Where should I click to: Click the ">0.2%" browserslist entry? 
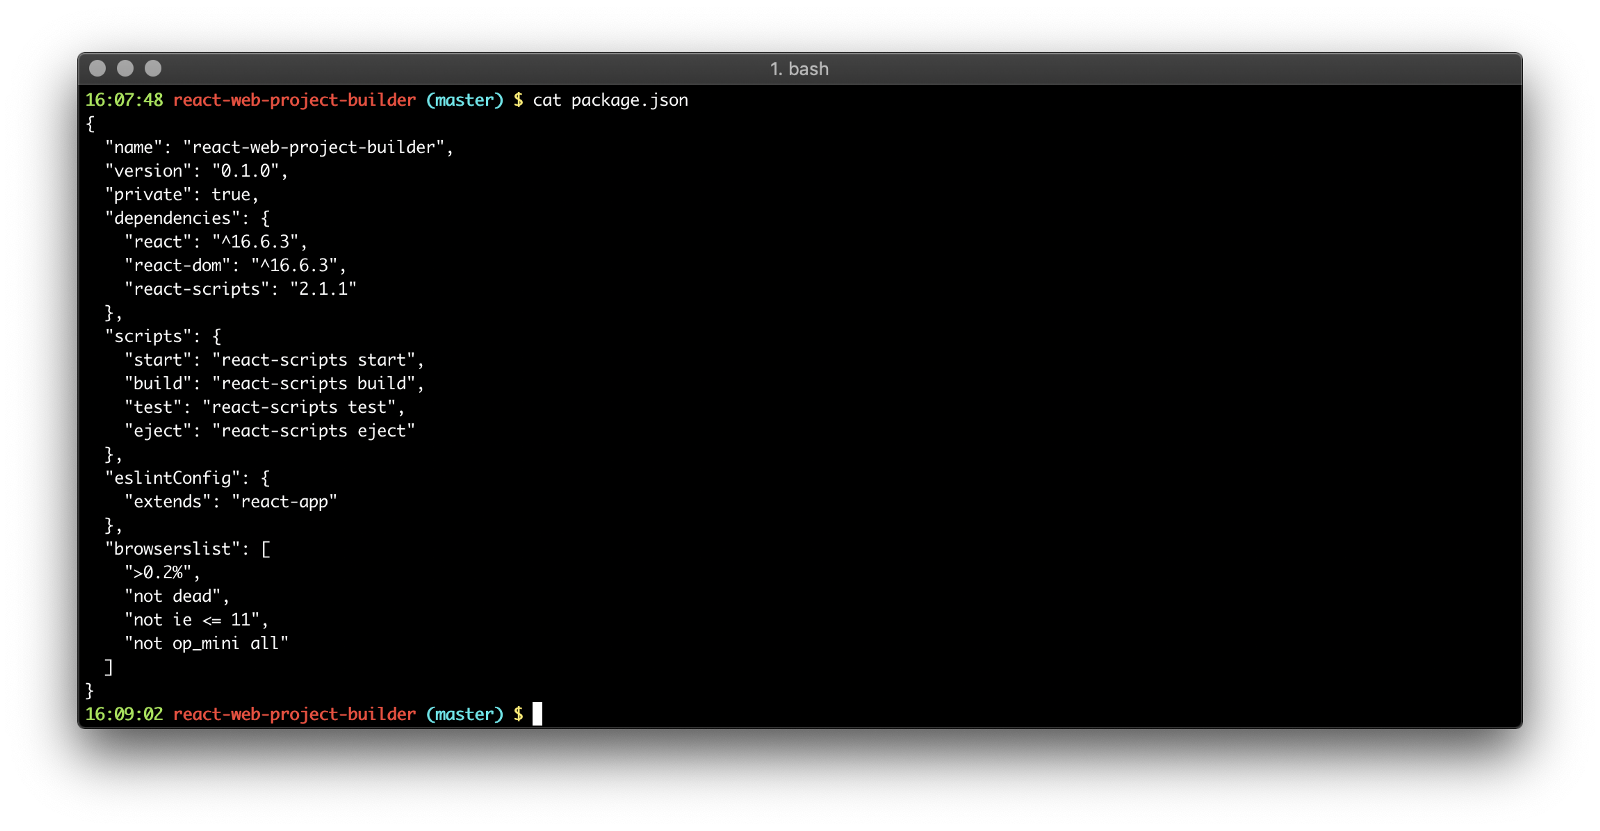(x=162, y=573)
